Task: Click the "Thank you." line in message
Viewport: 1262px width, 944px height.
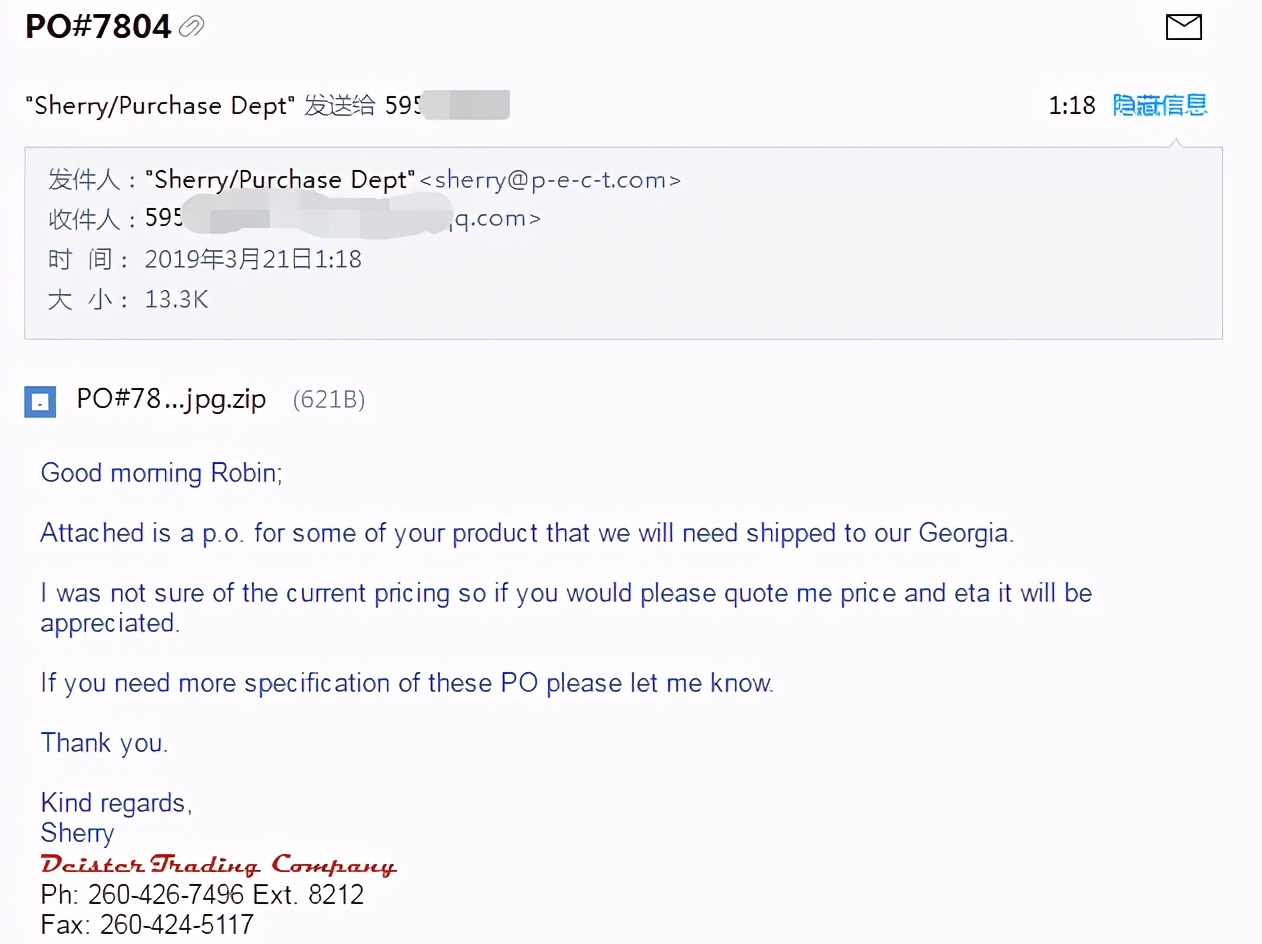Action: (104, 743)
